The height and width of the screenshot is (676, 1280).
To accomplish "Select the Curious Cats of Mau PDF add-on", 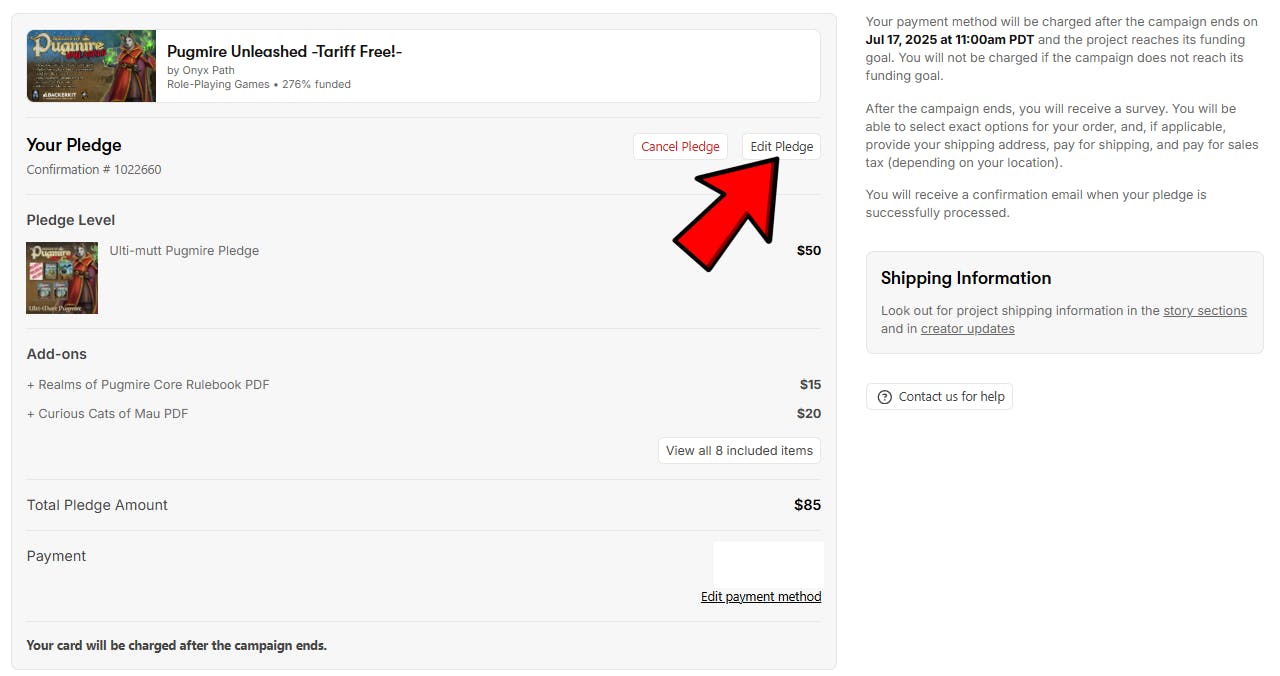I will click(113, 414).
